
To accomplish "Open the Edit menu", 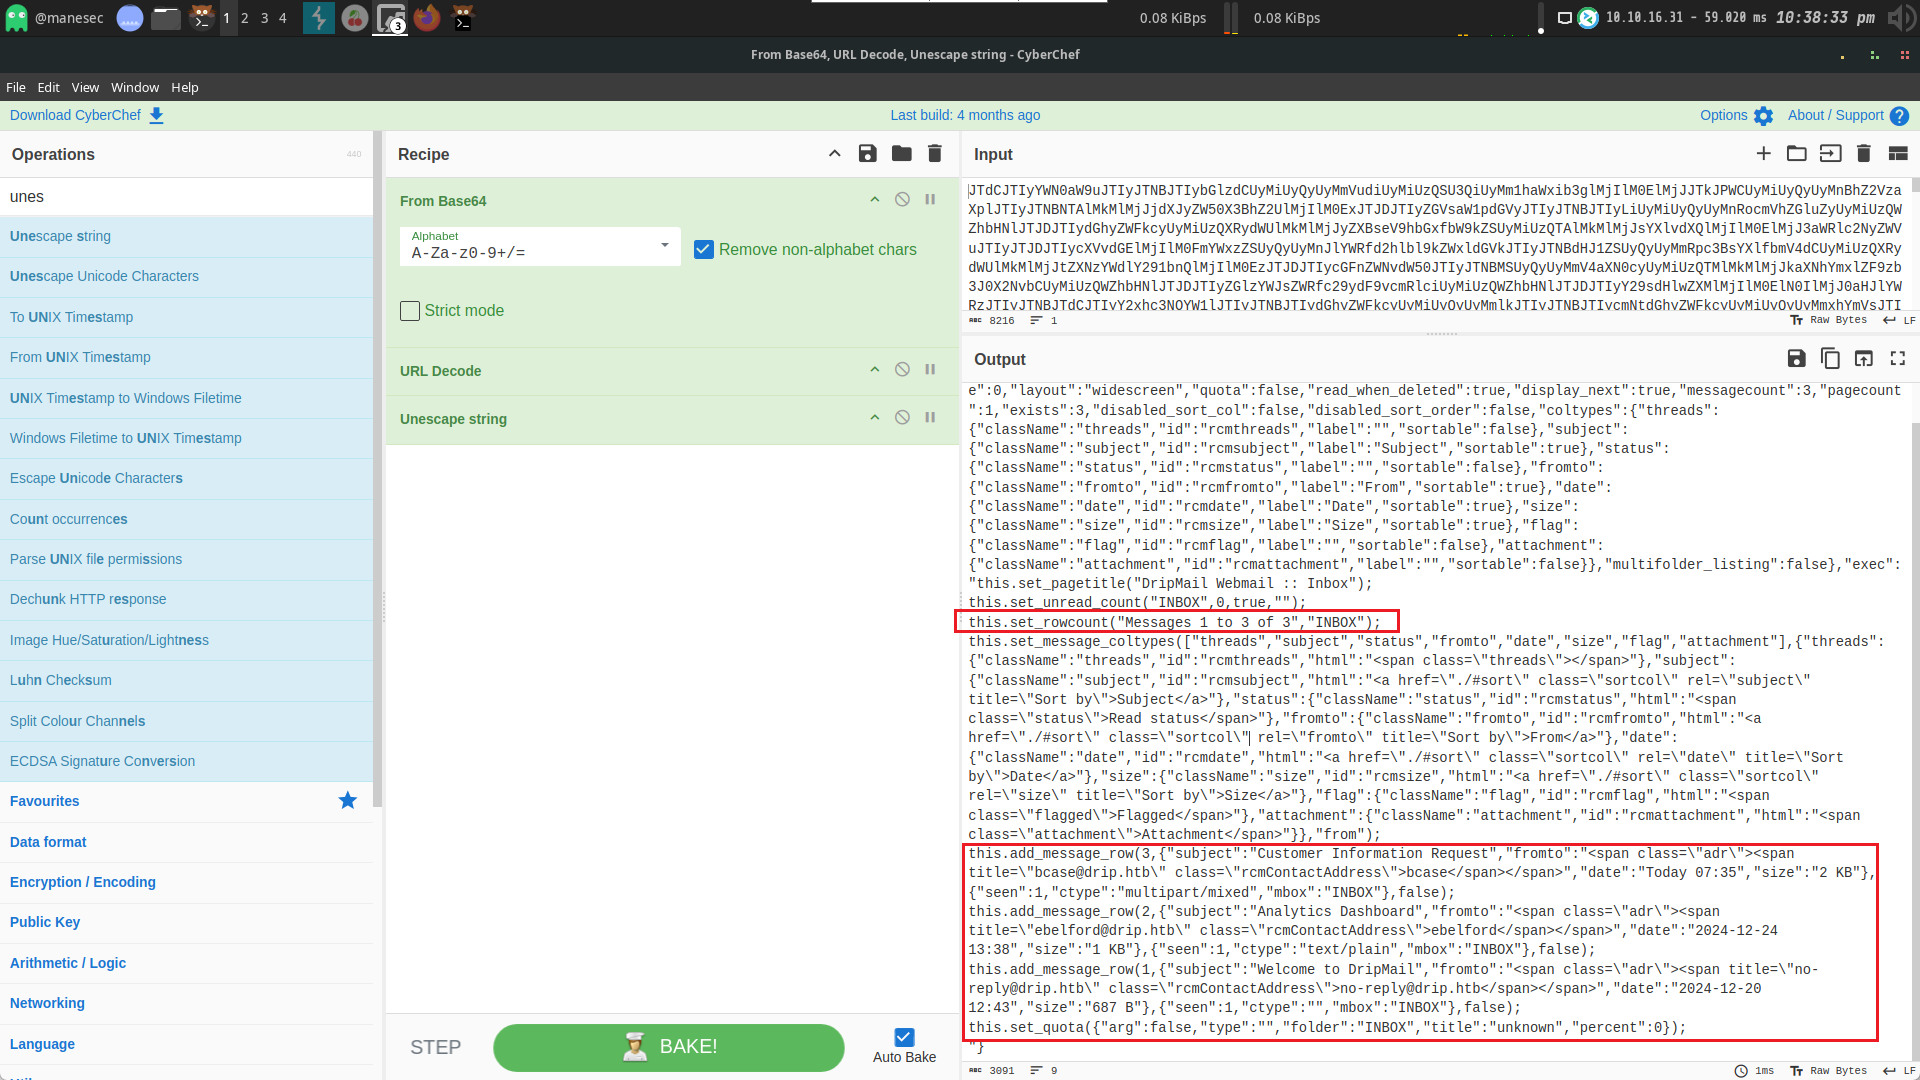I will [48, 87].
